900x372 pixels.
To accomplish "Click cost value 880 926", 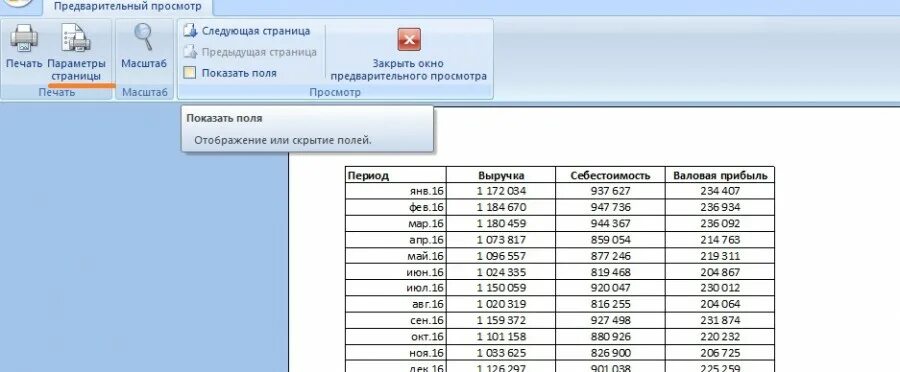I will pos(610,336).
